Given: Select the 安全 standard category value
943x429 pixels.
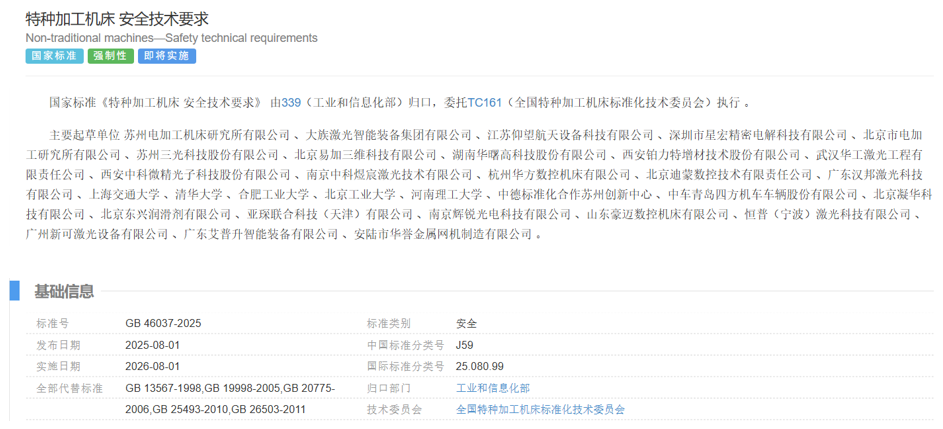Looking at the screenshot, I should (x=467, y=323).
